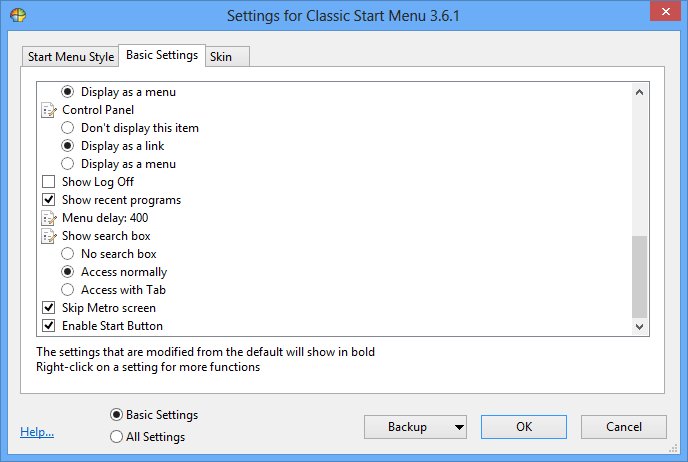Click the scroll down arrow of settings list
The image size is (688, 462).
[x=639, y=326]
